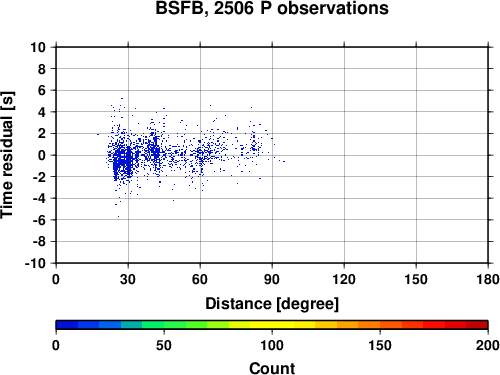Click the y-axis tick label -10
Image resolution: width=500 pixels, height=375 pixels.
point(35,263)
